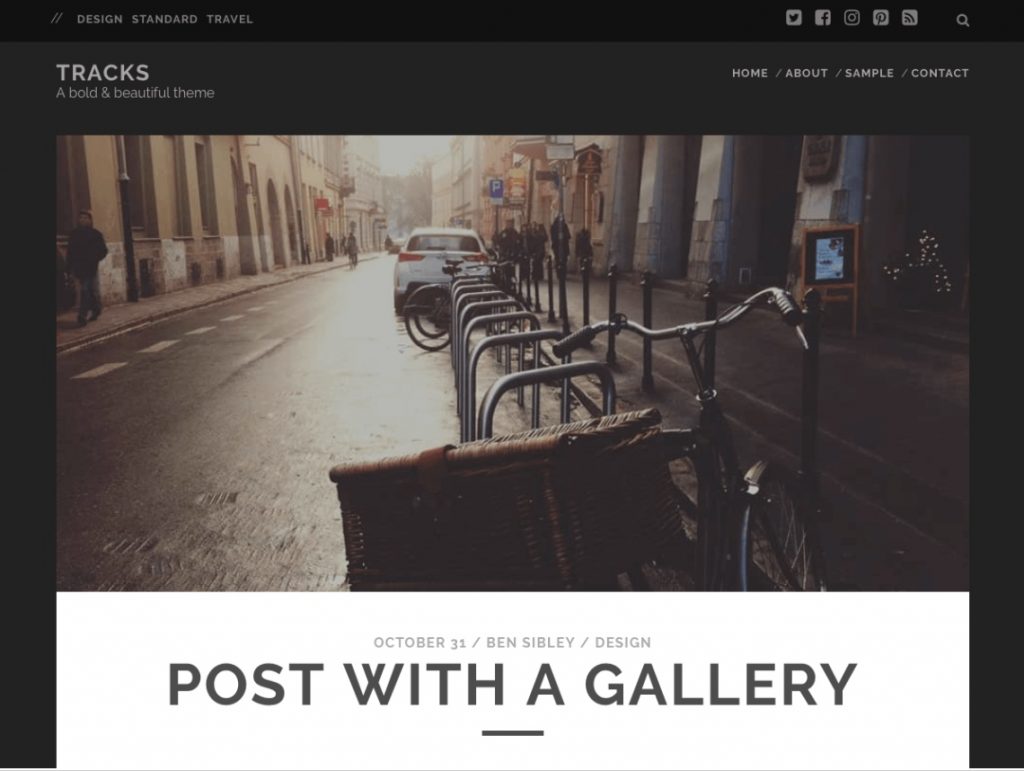Open the Post With A Gallery title
Screen dimensions: 1024x771
coord(513,685)
